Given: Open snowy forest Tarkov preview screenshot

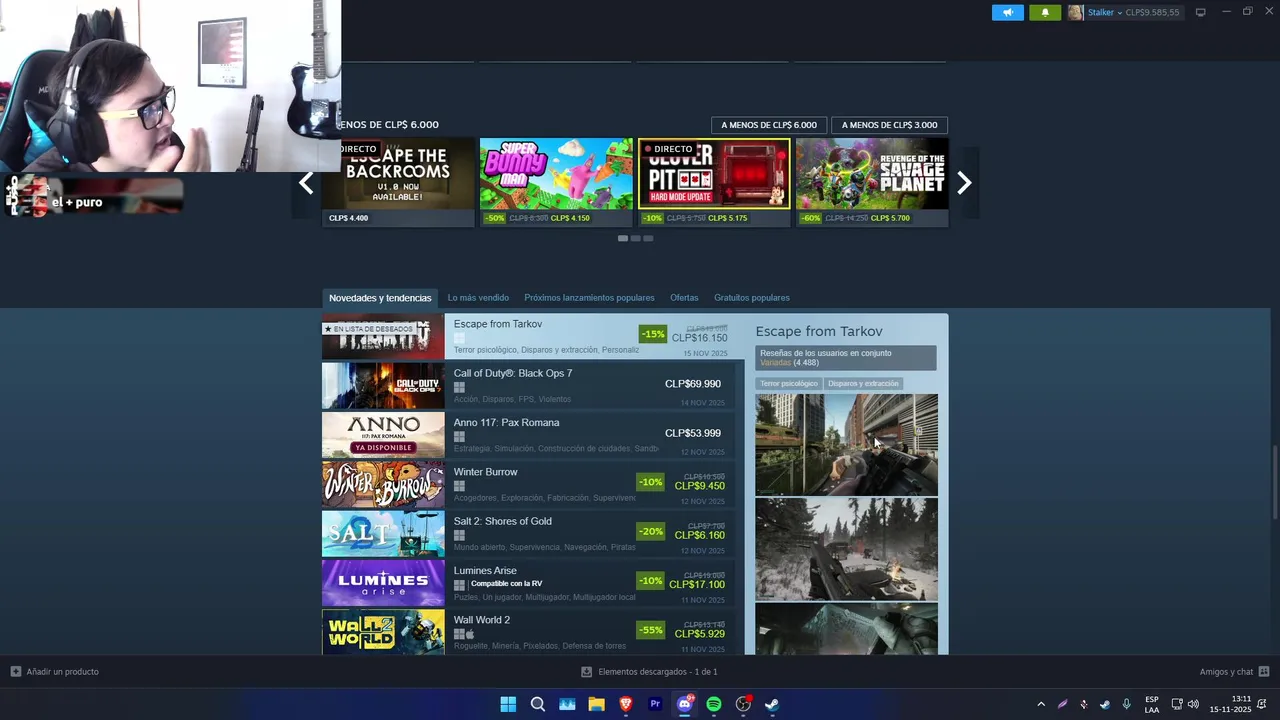Looking at the screenshot, I should [846, 549].
